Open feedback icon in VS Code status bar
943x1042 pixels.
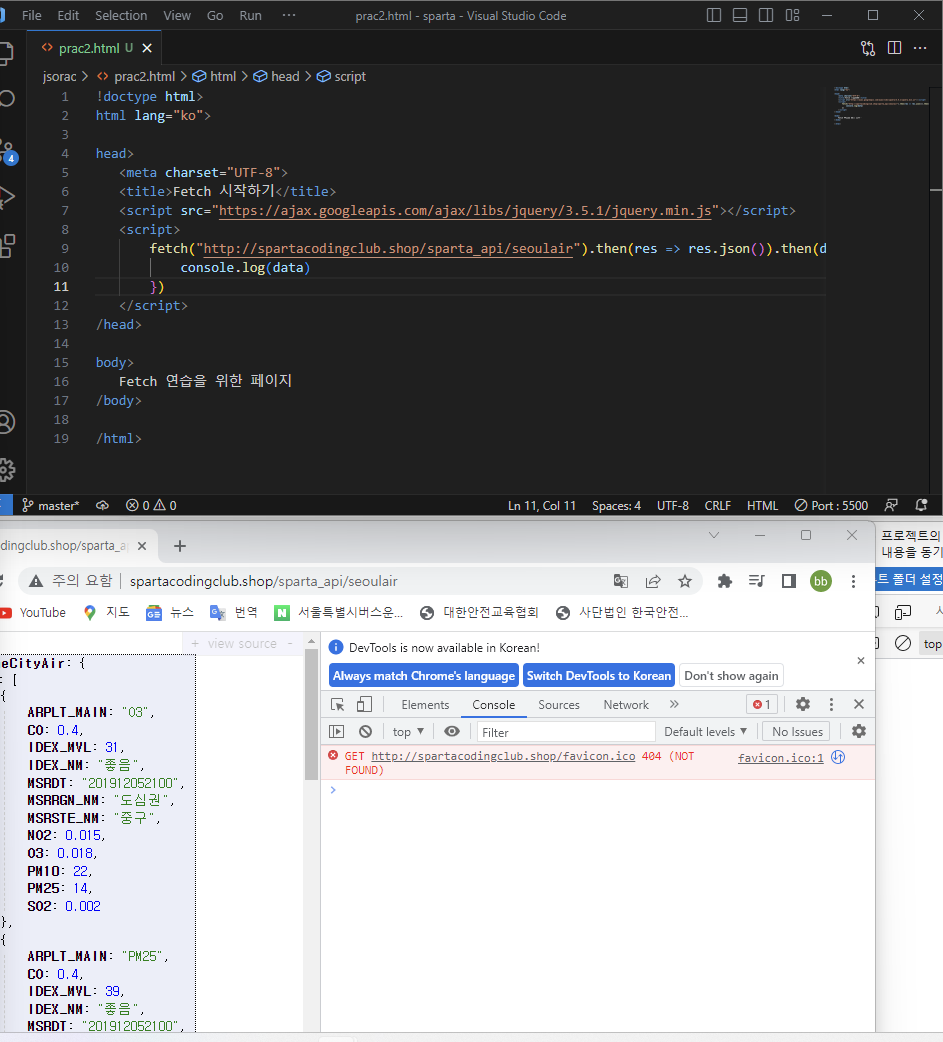coord(891,506)
